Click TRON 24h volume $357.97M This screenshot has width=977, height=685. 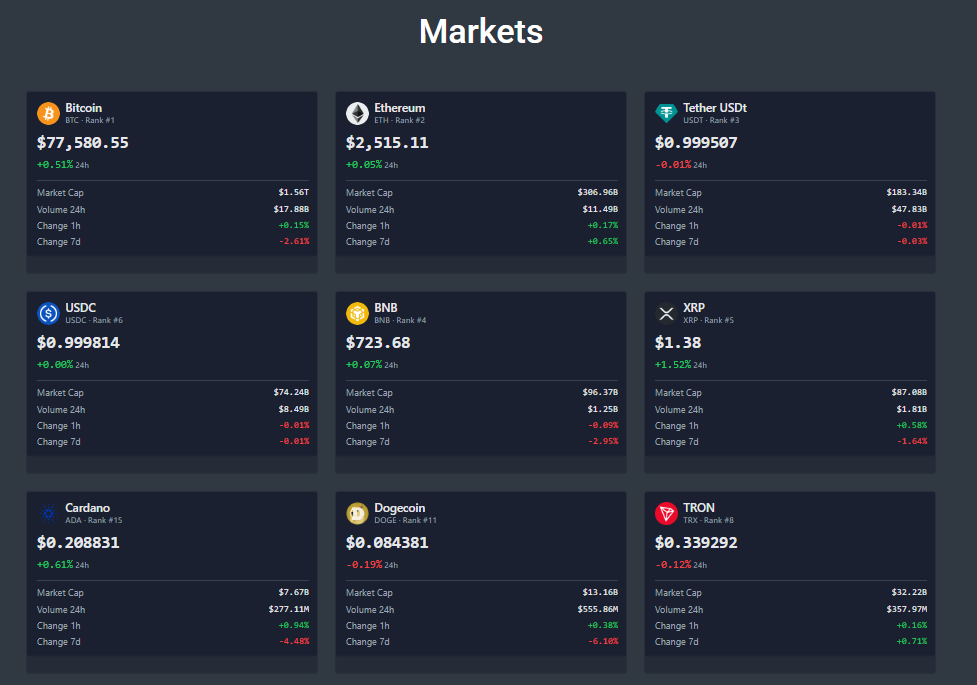(907, 610)
